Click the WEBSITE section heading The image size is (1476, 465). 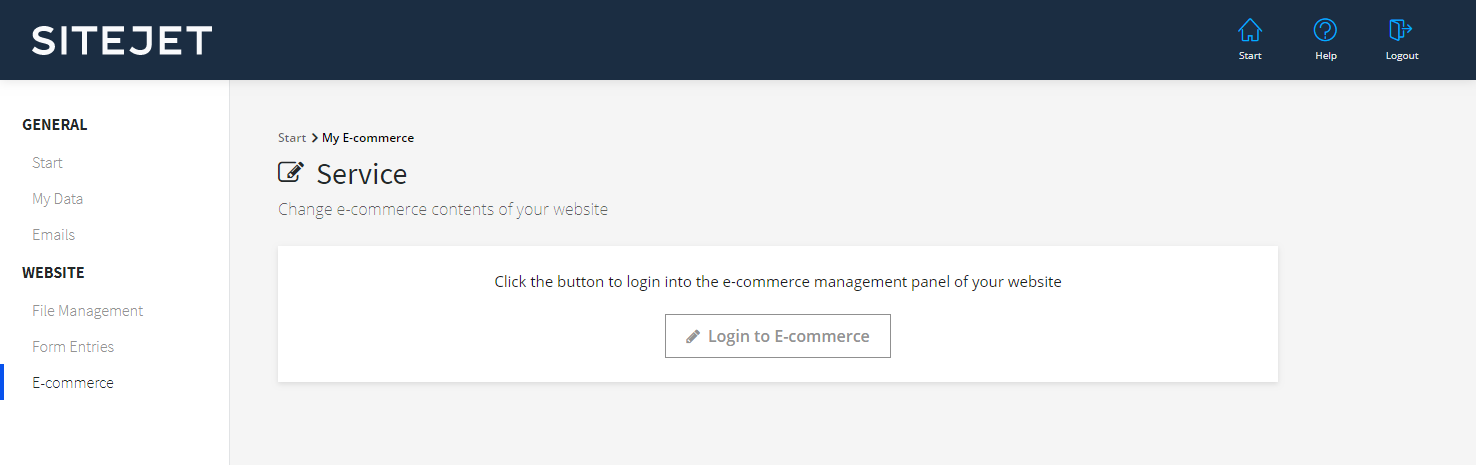(x=53, y=273)
